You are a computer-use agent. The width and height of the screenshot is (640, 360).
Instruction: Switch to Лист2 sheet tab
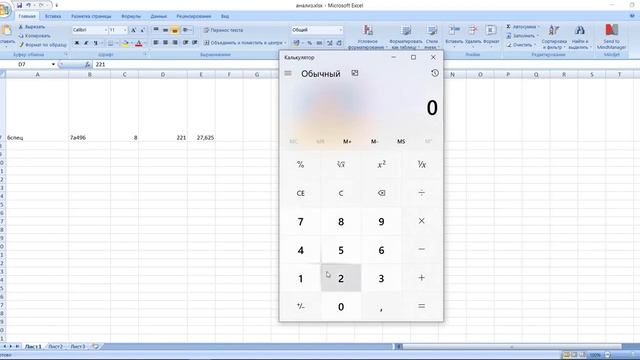point(56,347)
